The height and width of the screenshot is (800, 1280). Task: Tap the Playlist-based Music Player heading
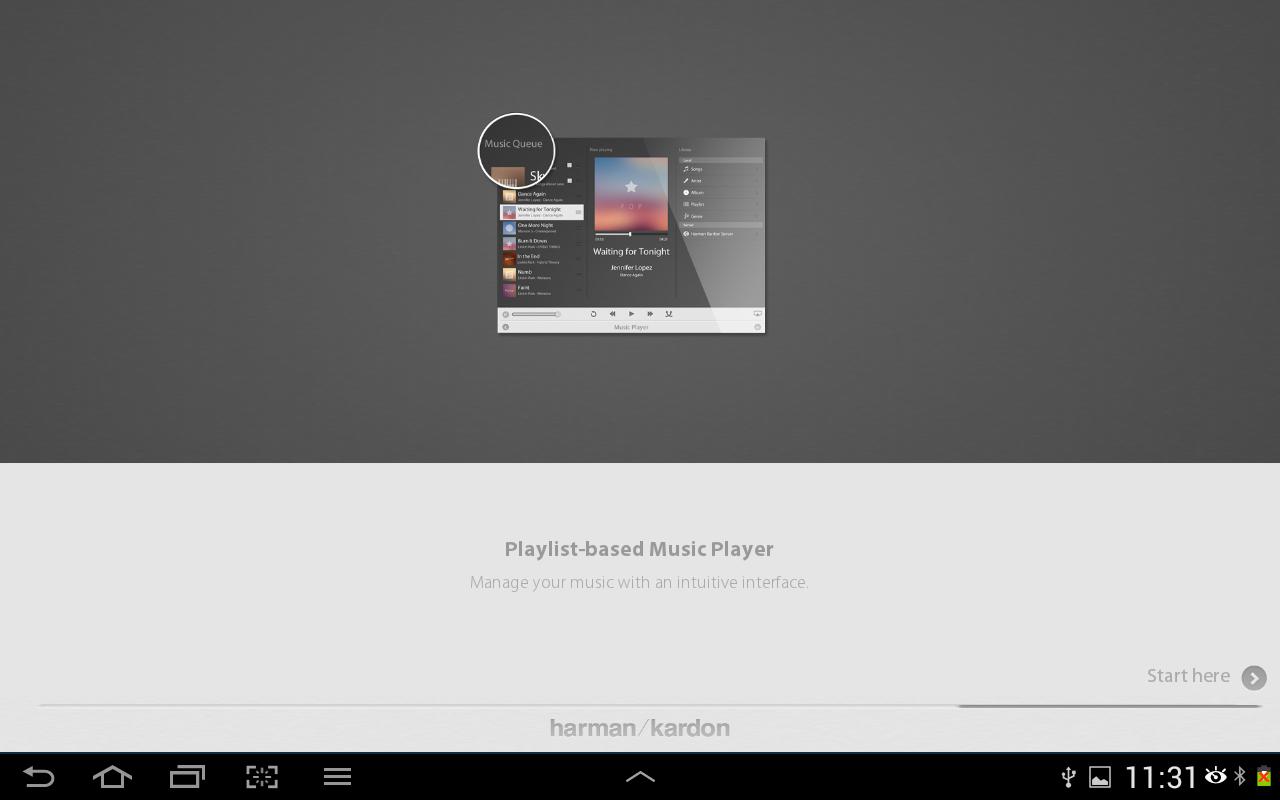click(x=639, y=549)
